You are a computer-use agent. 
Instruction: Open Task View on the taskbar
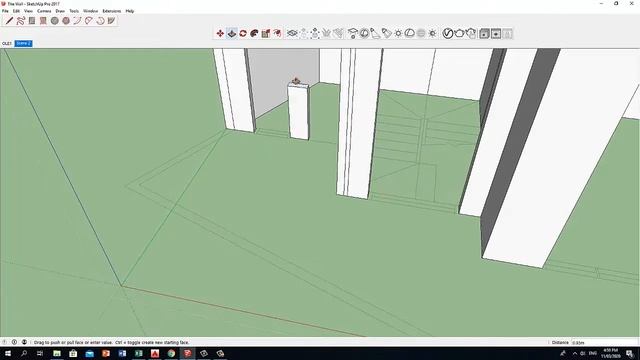click(x=40, y=353)
